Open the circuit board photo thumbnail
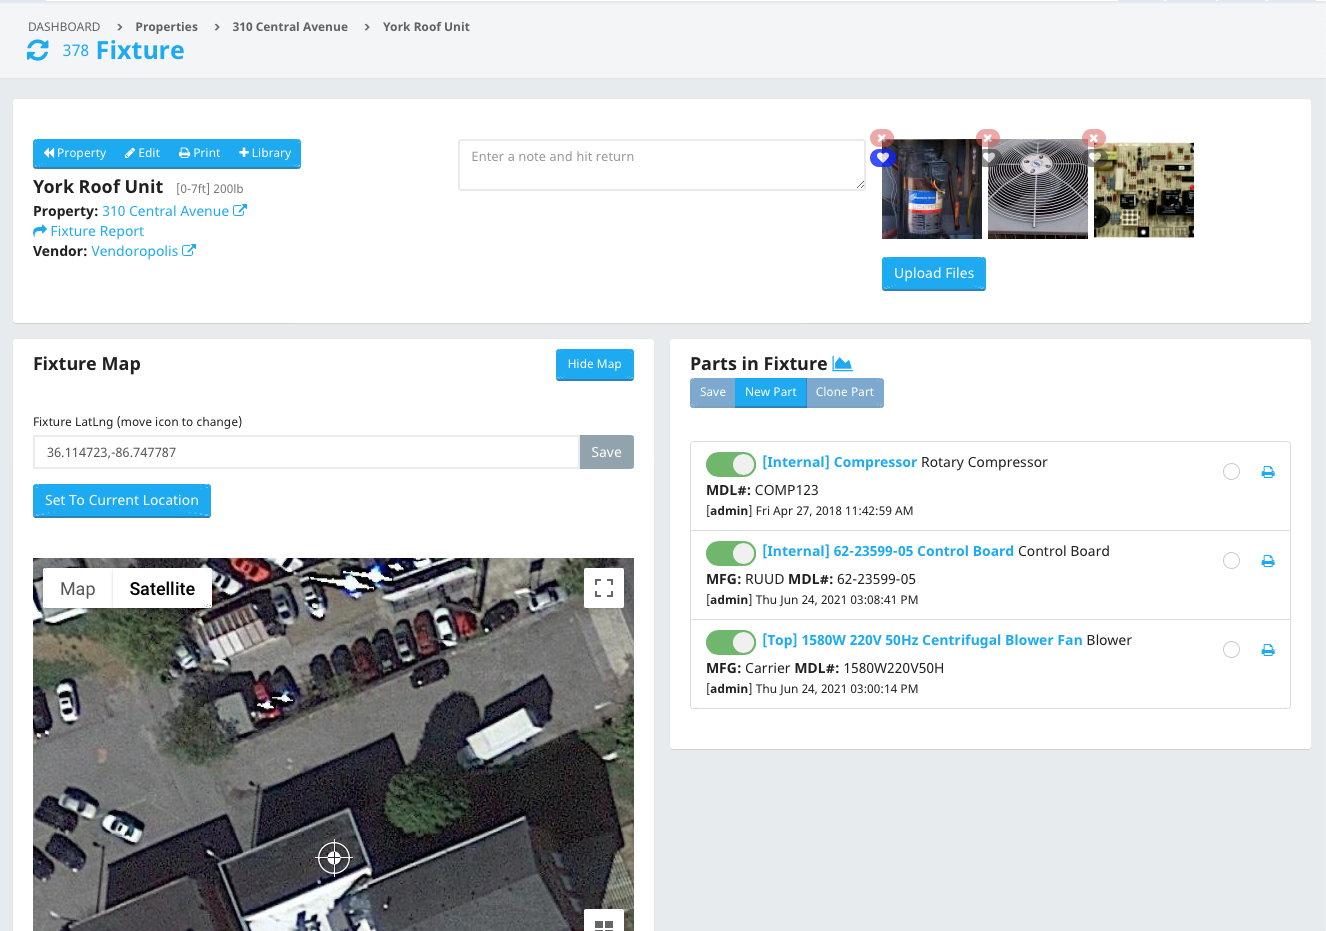This screenshot has height=931, width=1326. pyautogui.click(x=1144, y=190)
